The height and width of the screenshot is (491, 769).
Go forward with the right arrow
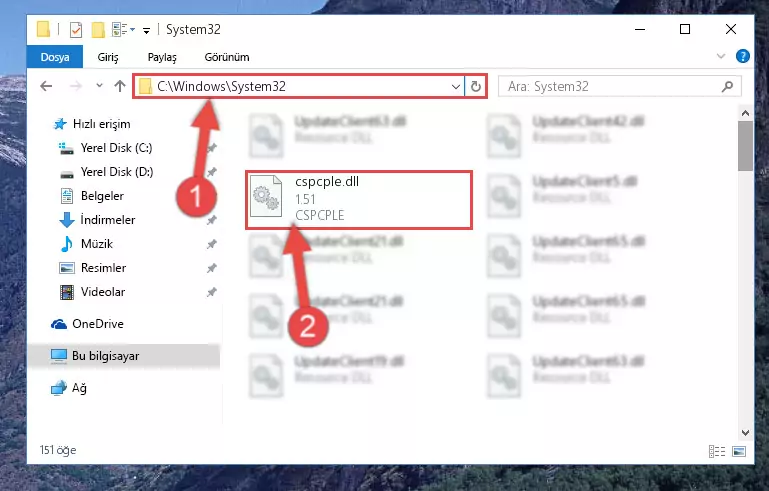coord(76,86)
